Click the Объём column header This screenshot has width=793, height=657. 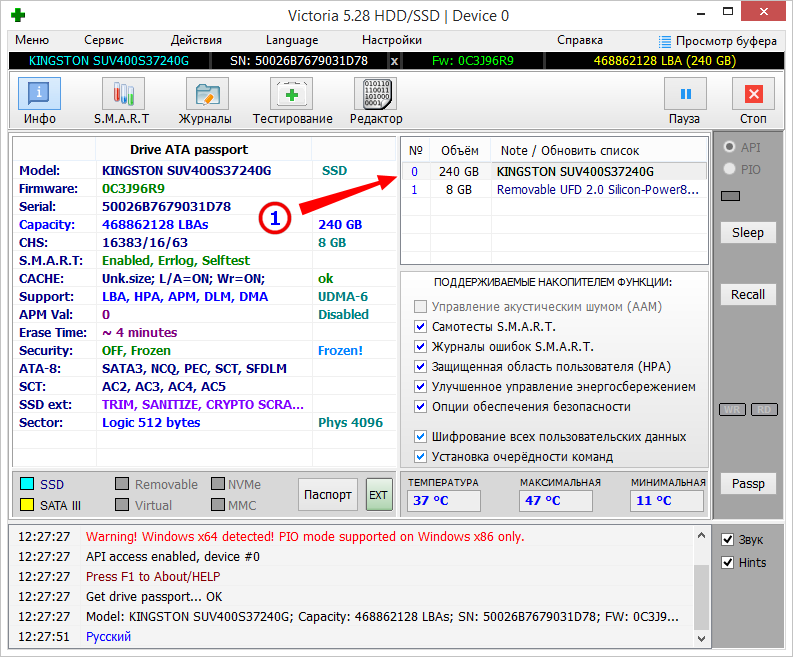click(460, 151)
